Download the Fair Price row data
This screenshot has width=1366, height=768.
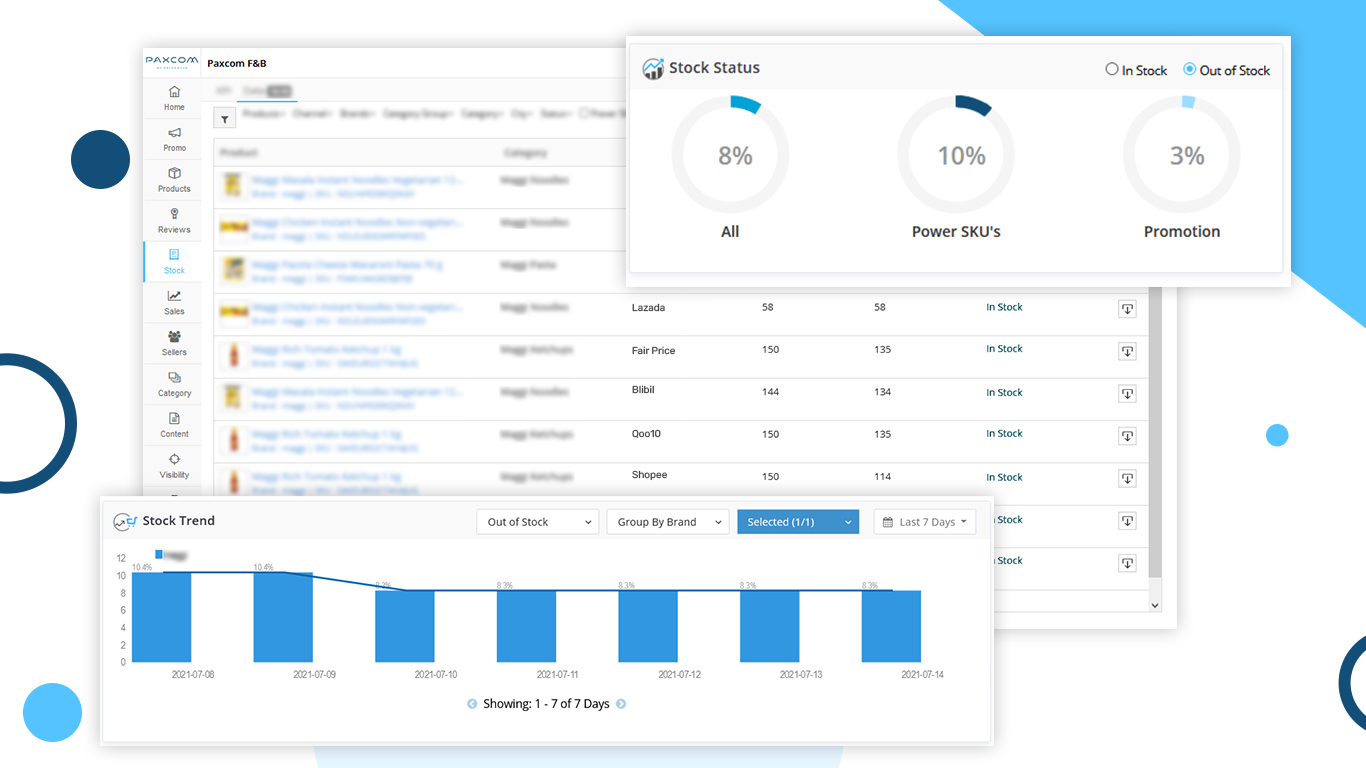click(1127, 351)
